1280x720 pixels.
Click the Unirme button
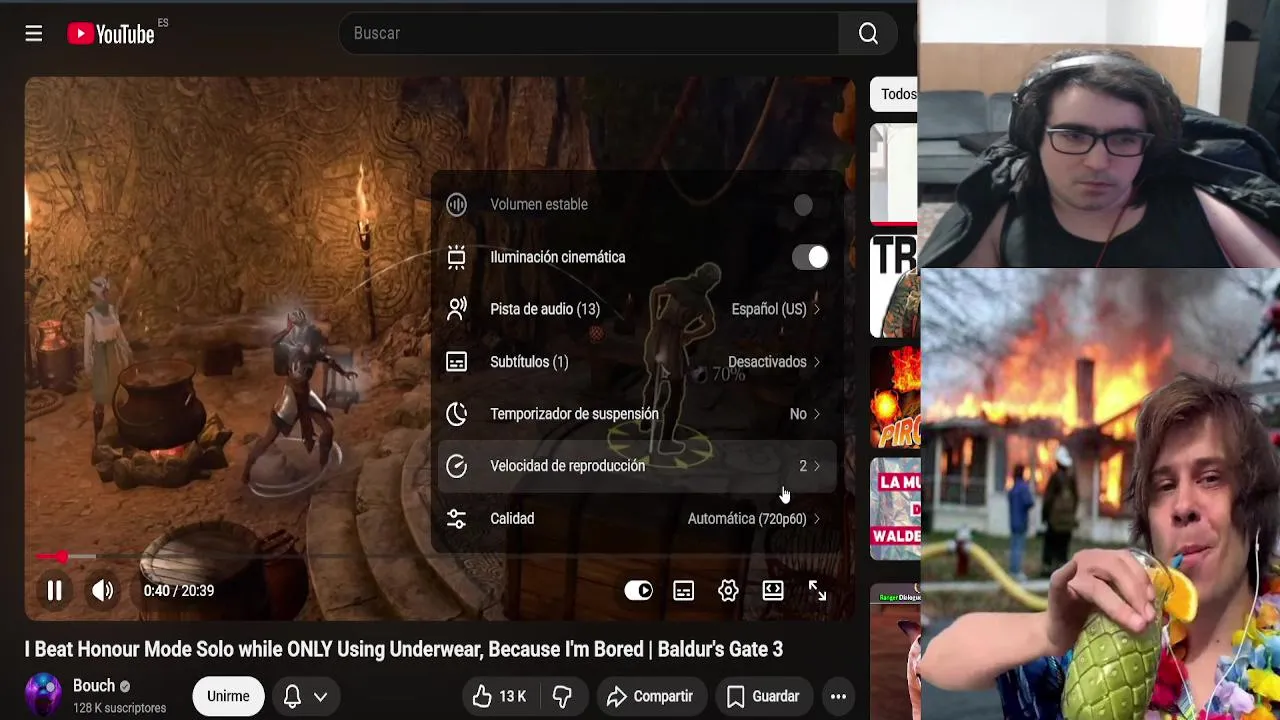[228, 696]
